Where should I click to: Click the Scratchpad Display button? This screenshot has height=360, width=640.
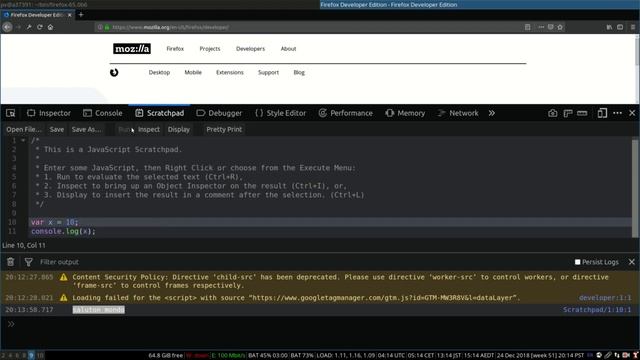pos(179,129)
